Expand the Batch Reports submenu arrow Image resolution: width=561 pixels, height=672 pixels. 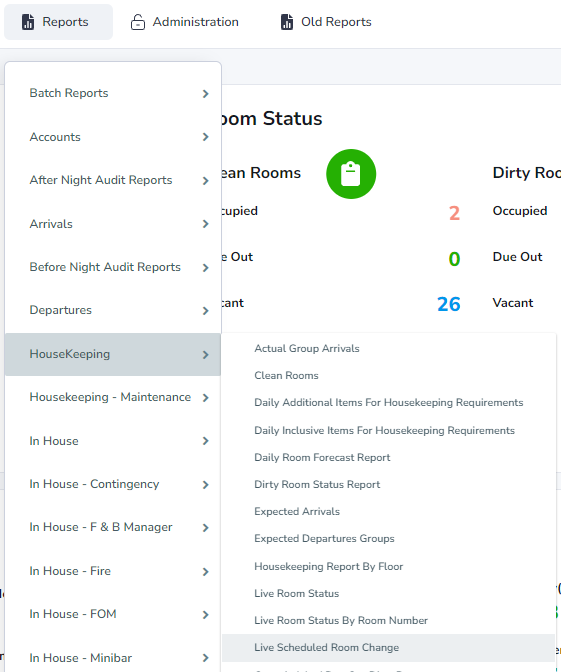[x=206, y=93]
